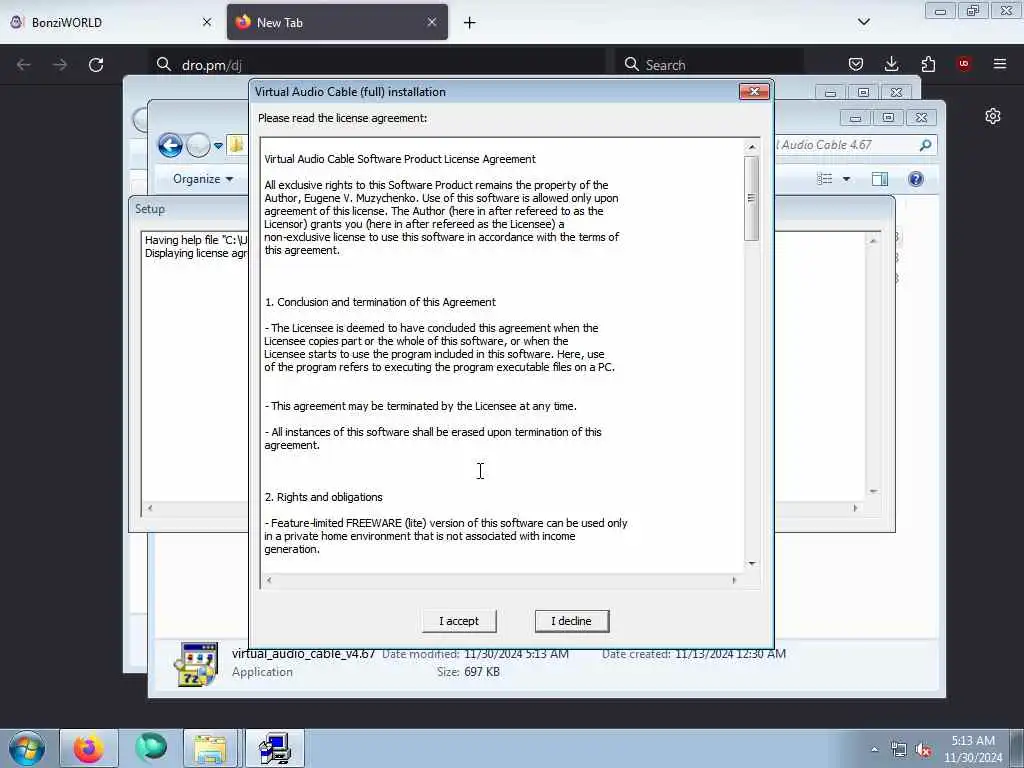Open the network tray icon
1024x768 pixels.
(x=899, y=750)
